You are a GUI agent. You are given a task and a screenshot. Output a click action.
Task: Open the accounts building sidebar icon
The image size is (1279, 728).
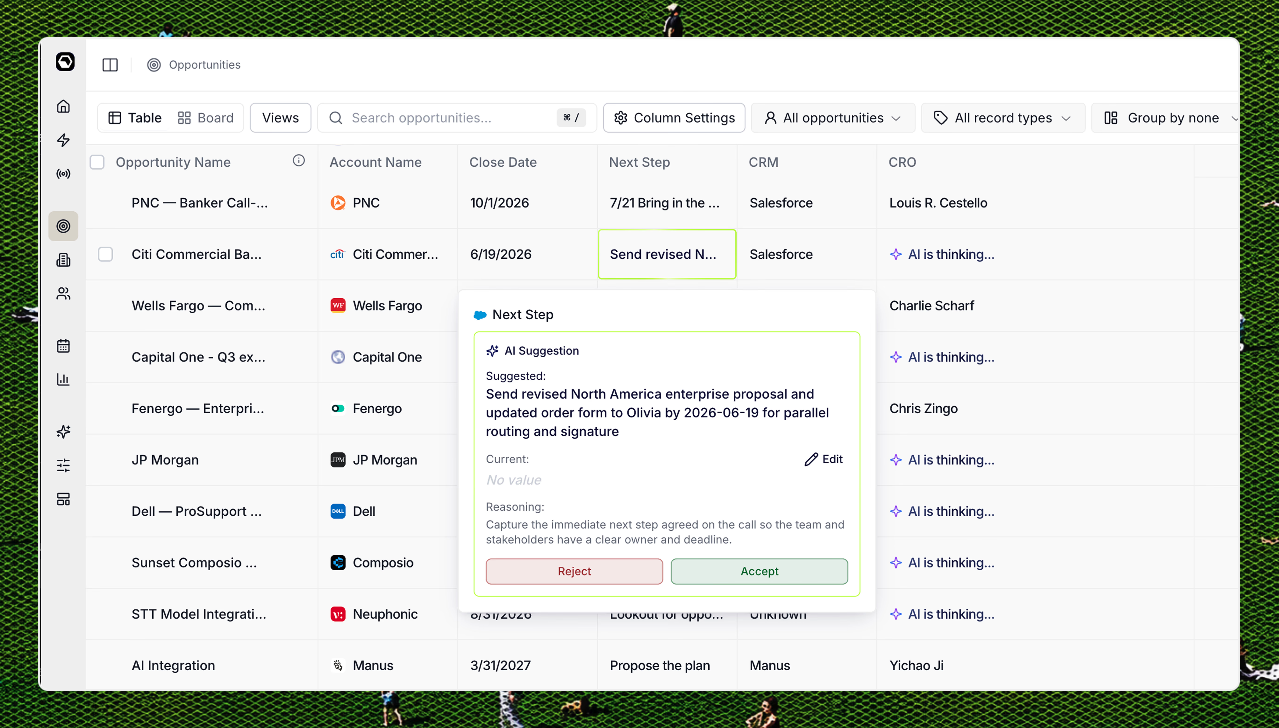pyautogui.click(x=63, y=260)
